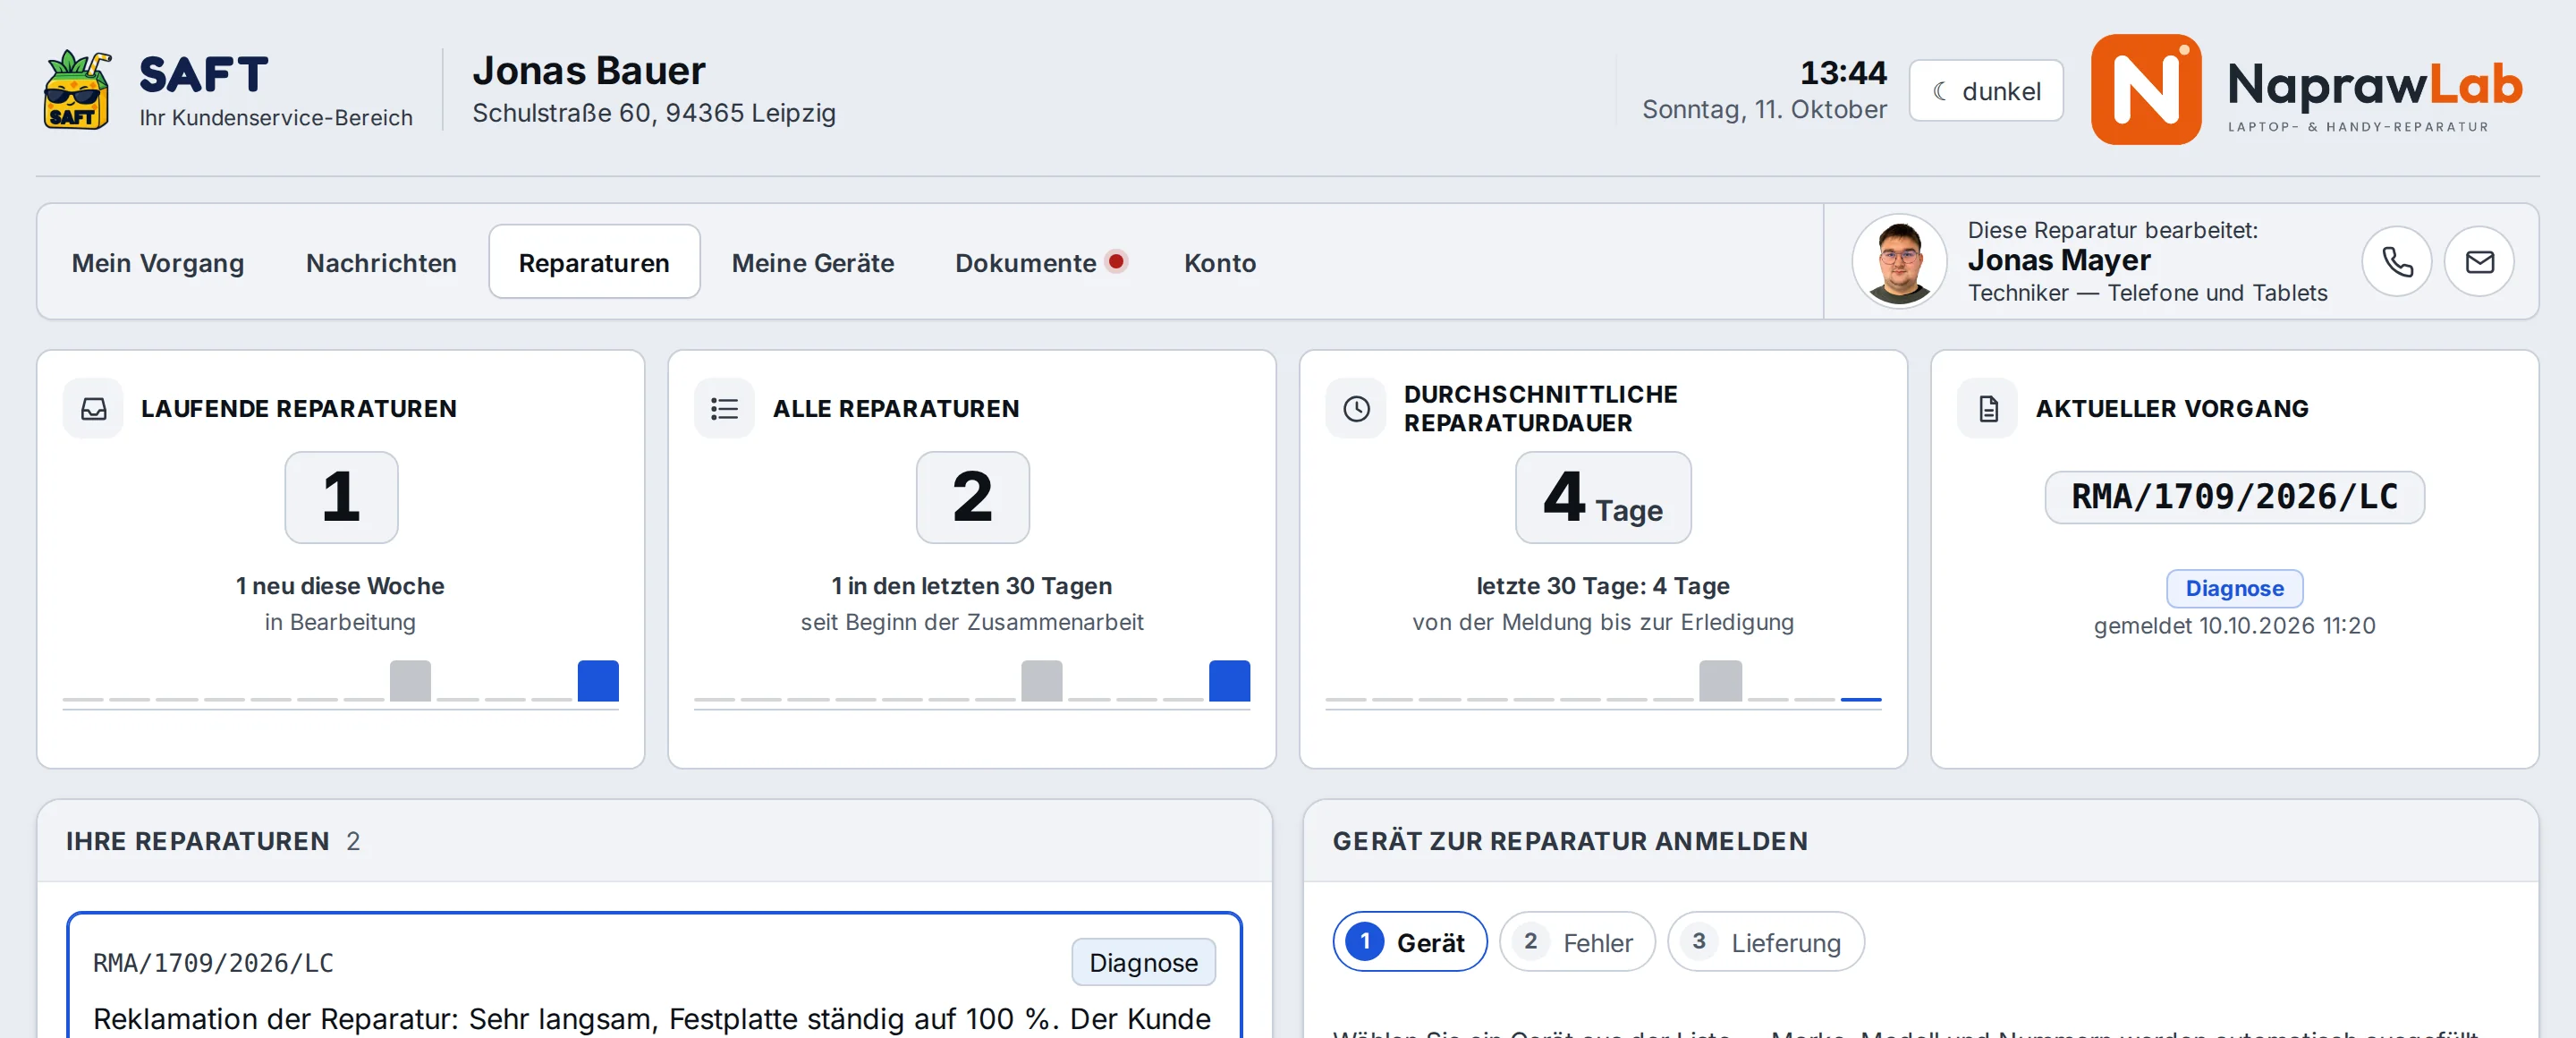
Task: Select step 1 Gerät in the wizard
Action: tap(1409, 942)
